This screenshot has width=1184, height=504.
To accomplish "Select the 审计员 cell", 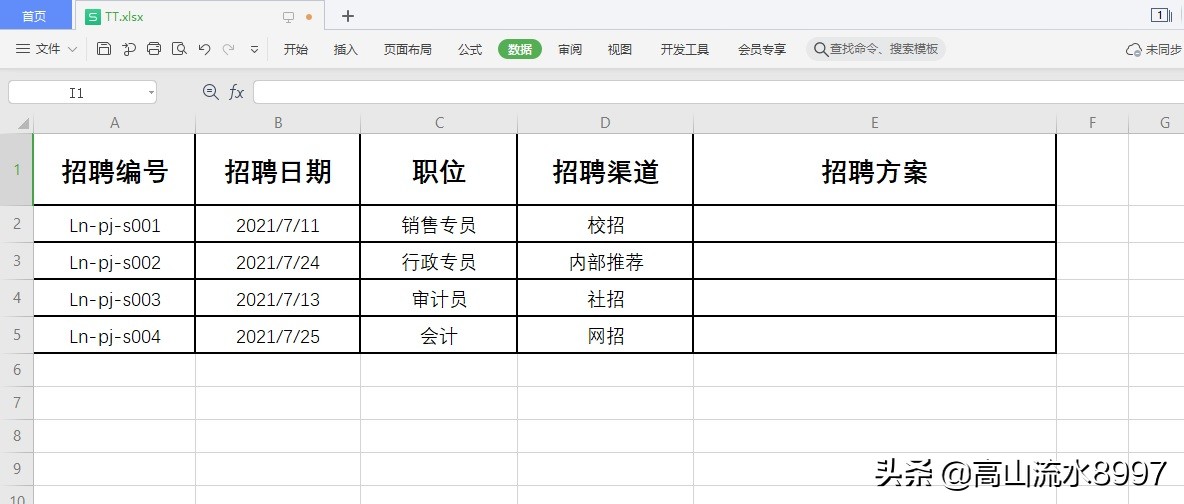I will [439, 299].
